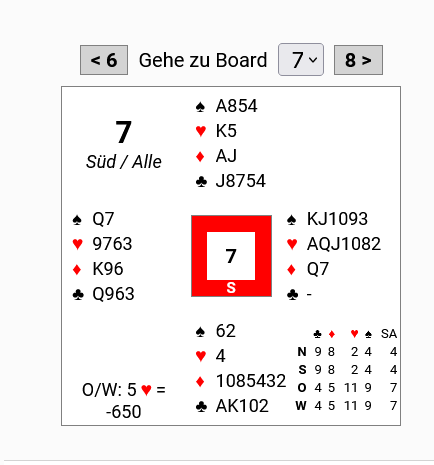This screenshot has width=434, height=465.
Task: Click the W row in makeable contracts table
Action: 347,406
